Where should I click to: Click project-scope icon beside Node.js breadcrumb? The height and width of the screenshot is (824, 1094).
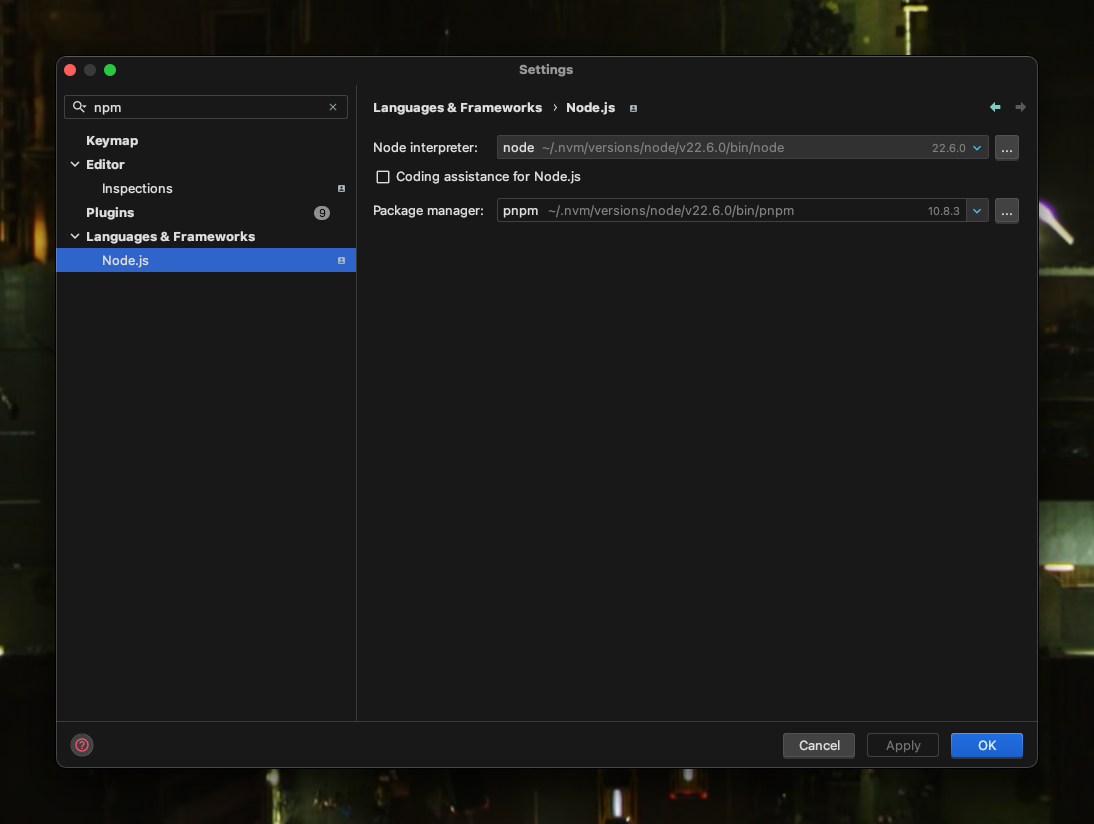click(x=633, y=108)
